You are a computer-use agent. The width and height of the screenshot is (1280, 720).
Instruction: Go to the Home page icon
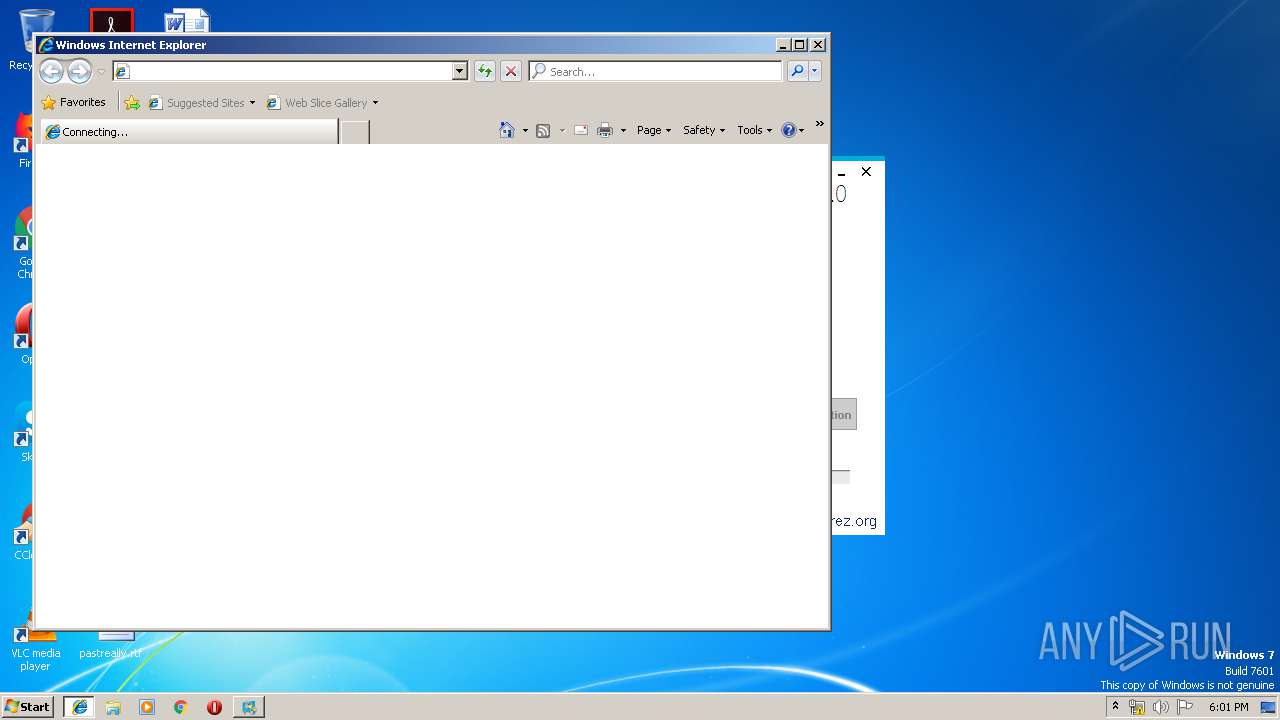pyautogui.click(x=507, y=130)
